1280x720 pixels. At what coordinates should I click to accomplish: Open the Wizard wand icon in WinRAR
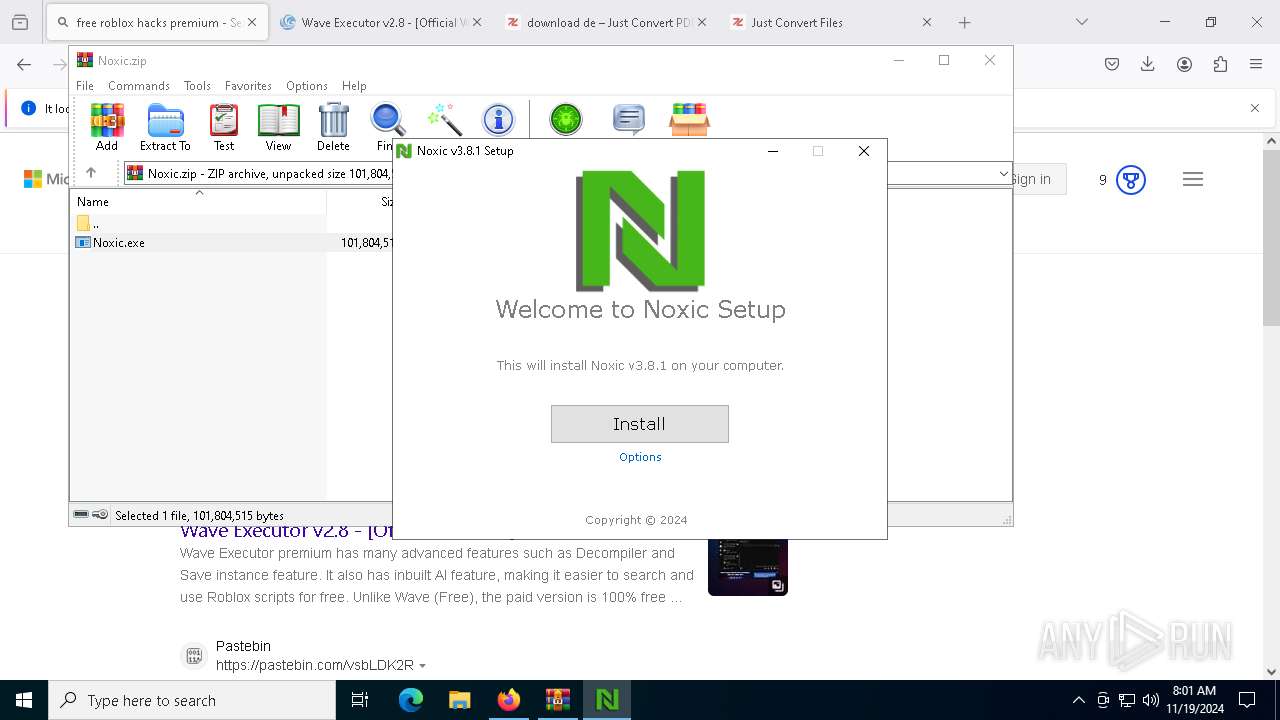(x=443, y=119)
